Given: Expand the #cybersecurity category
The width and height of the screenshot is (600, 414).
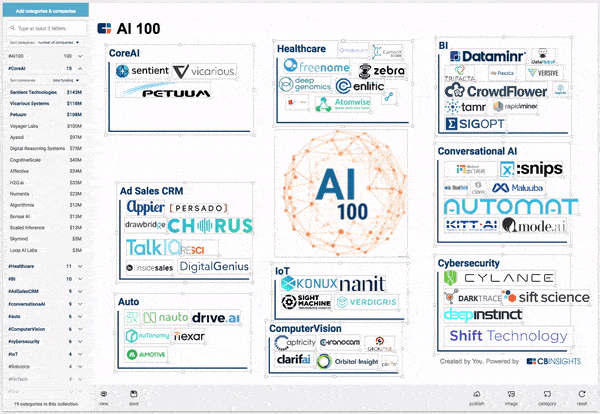Looking at the screenshot, I should click(82, 341).
